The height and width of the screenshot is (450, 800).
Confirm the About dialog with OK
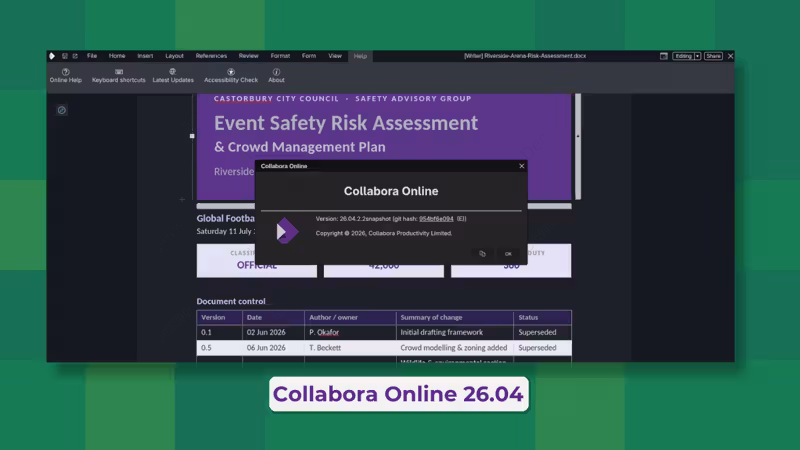[508, 254]
